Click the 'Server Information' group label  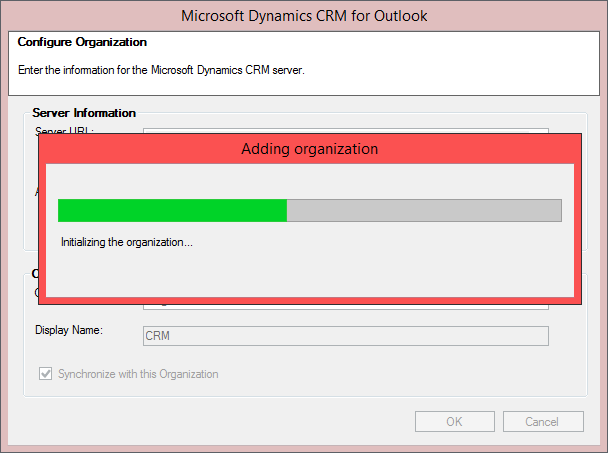[x=84, y=113]
